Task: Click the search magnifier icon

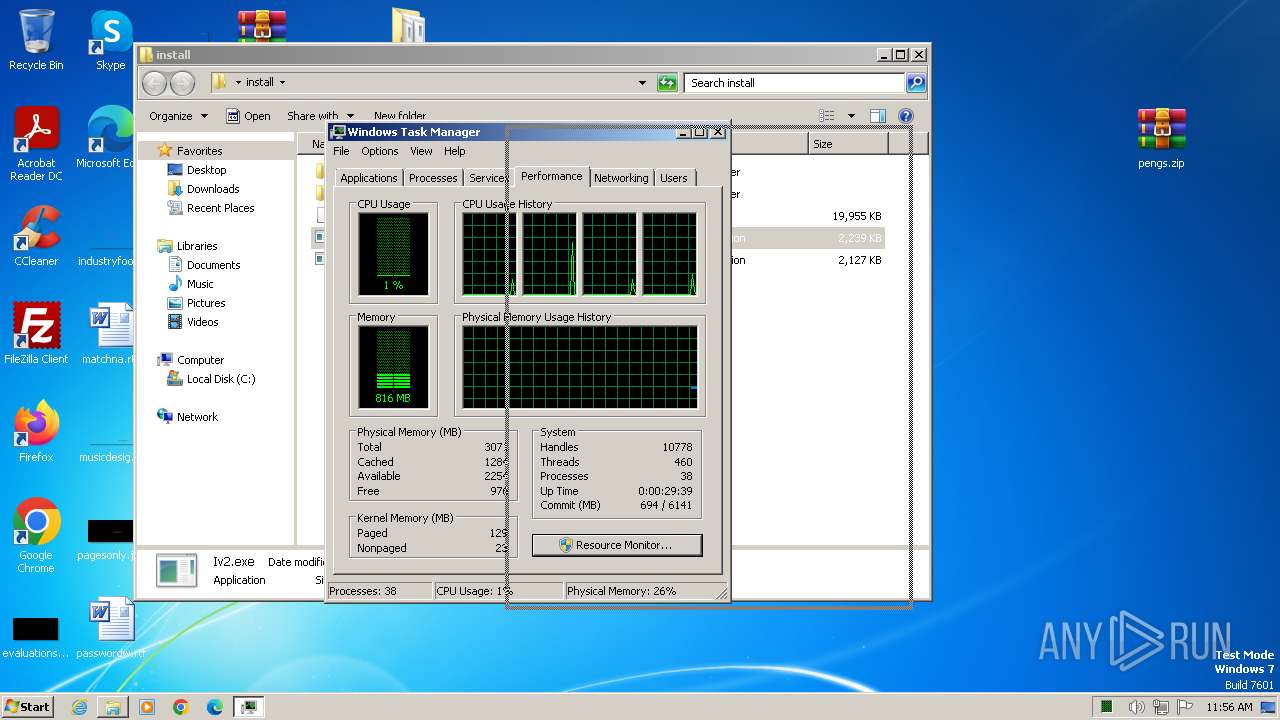Action: [916, 83]
